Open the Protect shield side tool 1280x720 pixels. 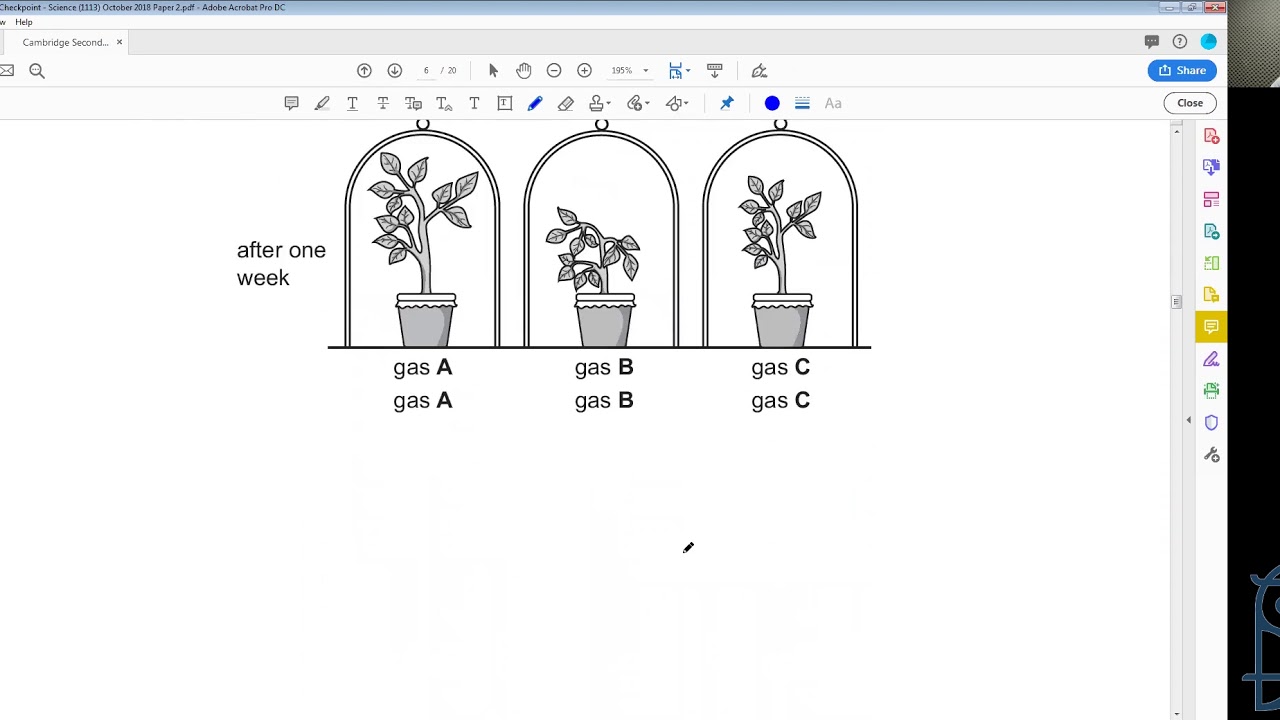pos(1211,423)
